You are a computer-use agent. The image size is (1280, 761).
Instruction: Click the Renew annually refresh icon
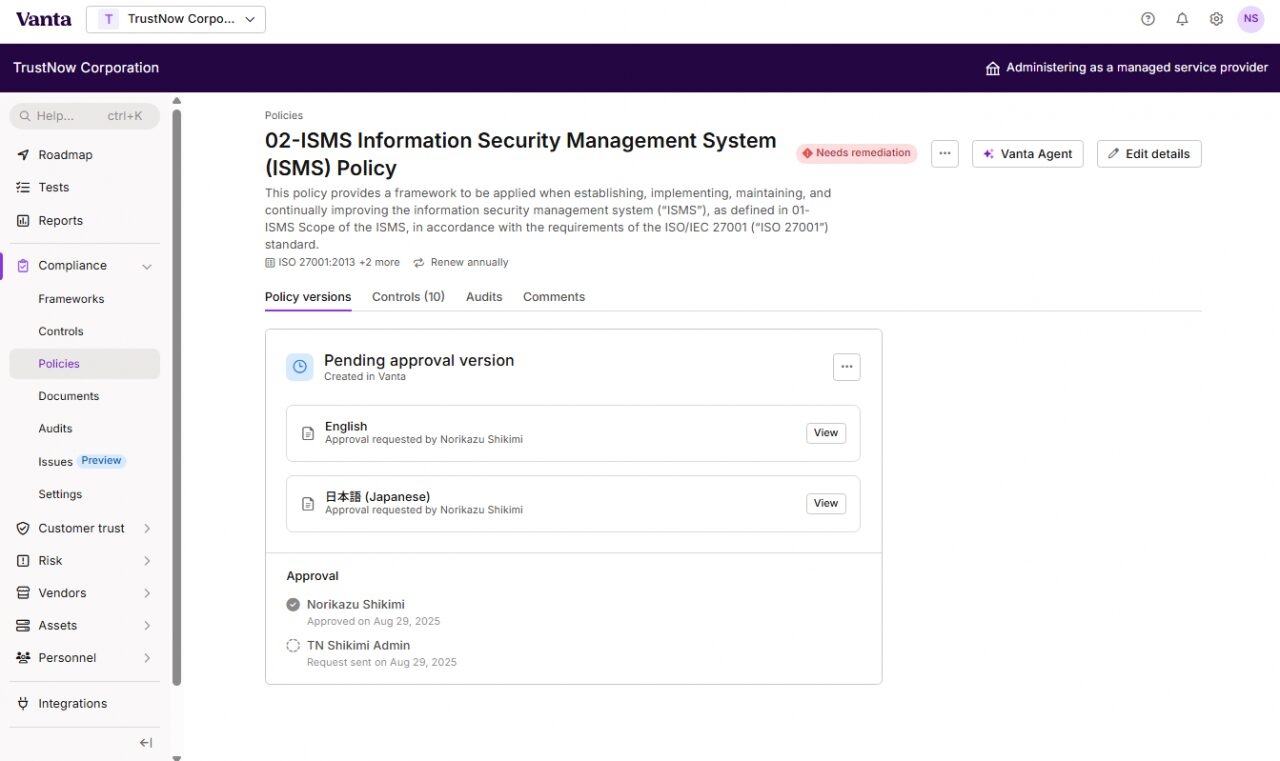(419, 263)
